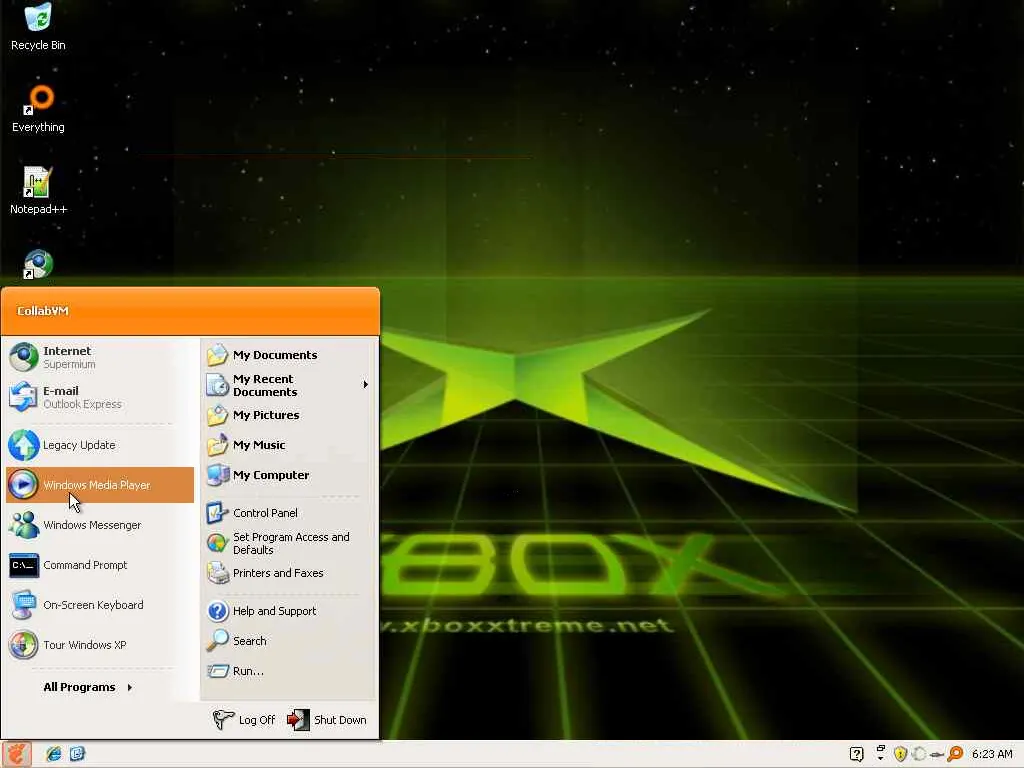Open Set Program Access and Defaults

(291, 543)
